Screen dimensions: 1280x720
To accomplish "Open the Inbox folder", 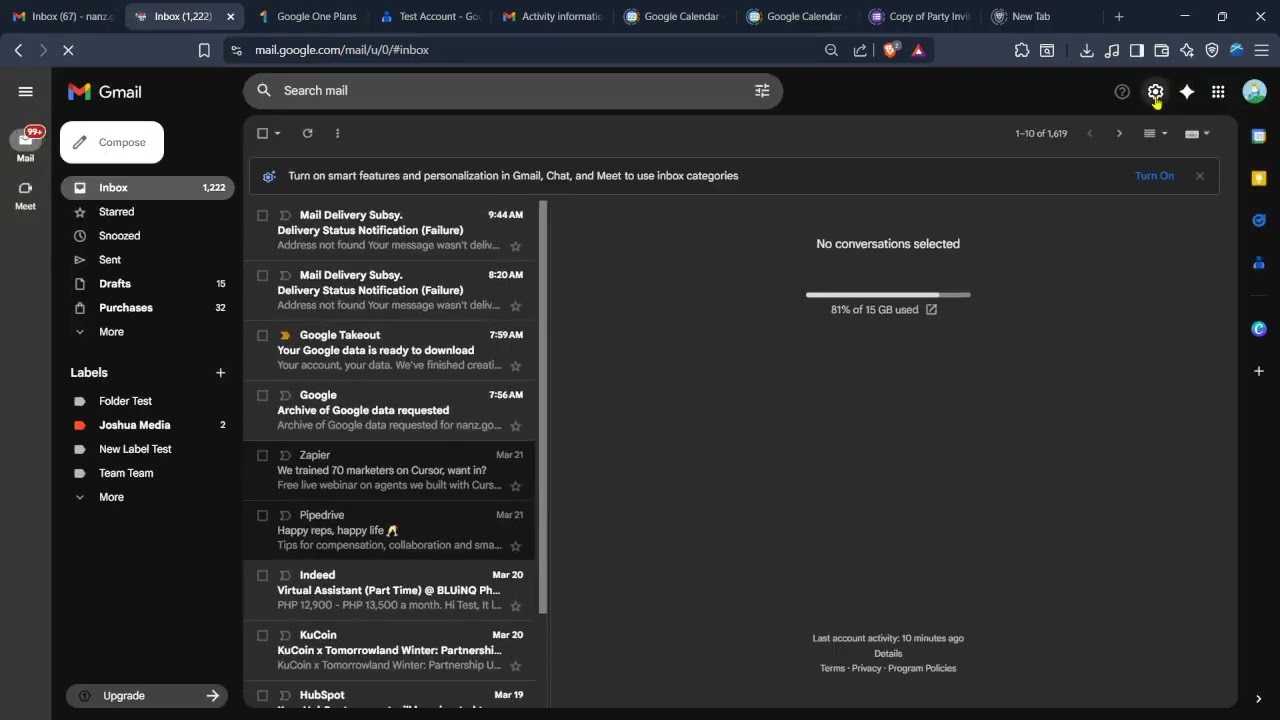I will 148,188.
